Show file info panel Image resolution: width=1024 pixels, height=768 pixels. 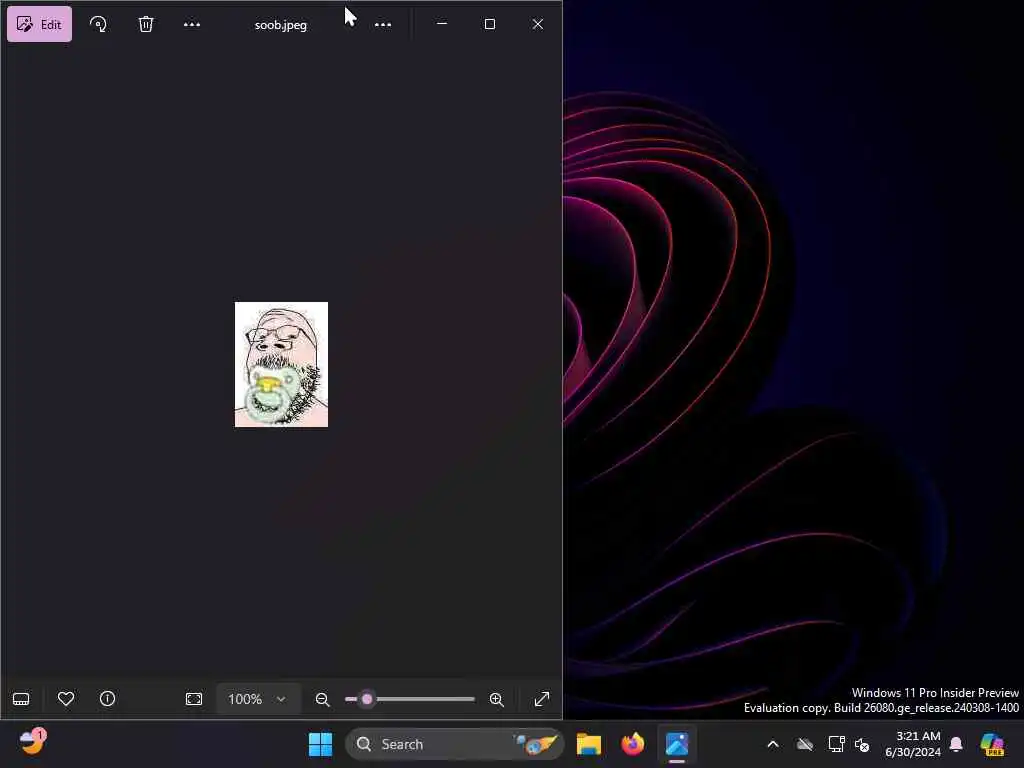coord(108,699)
